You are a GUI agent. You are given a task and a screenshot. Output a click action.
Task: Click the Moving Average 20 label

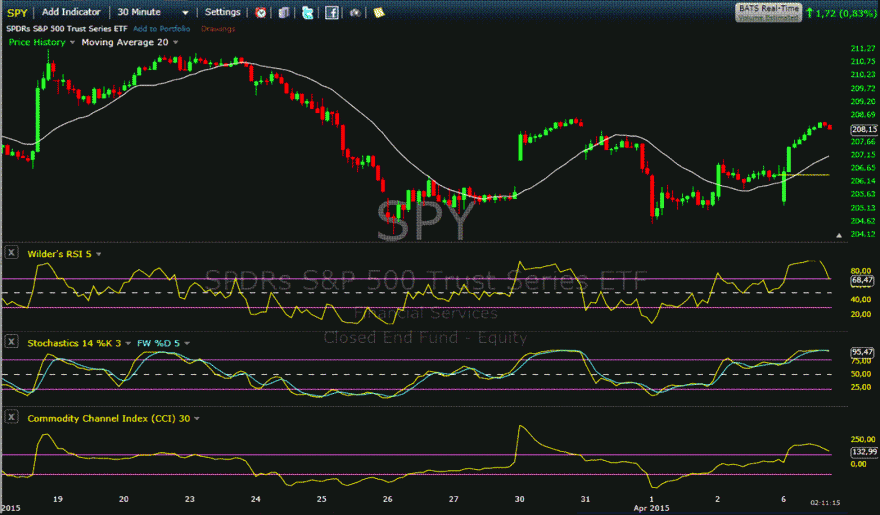tap(125, 42)
